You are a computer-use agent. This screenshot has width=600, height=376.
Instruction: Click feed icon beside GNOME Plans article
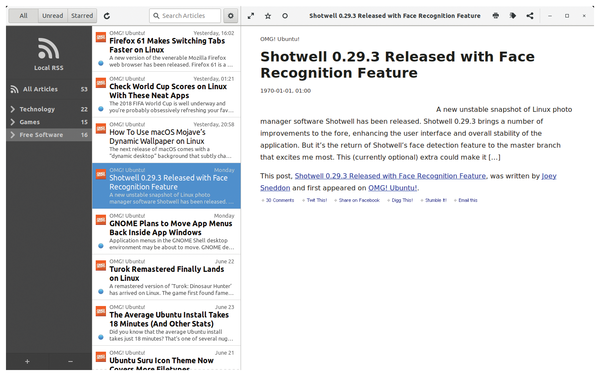pos(101,220)
